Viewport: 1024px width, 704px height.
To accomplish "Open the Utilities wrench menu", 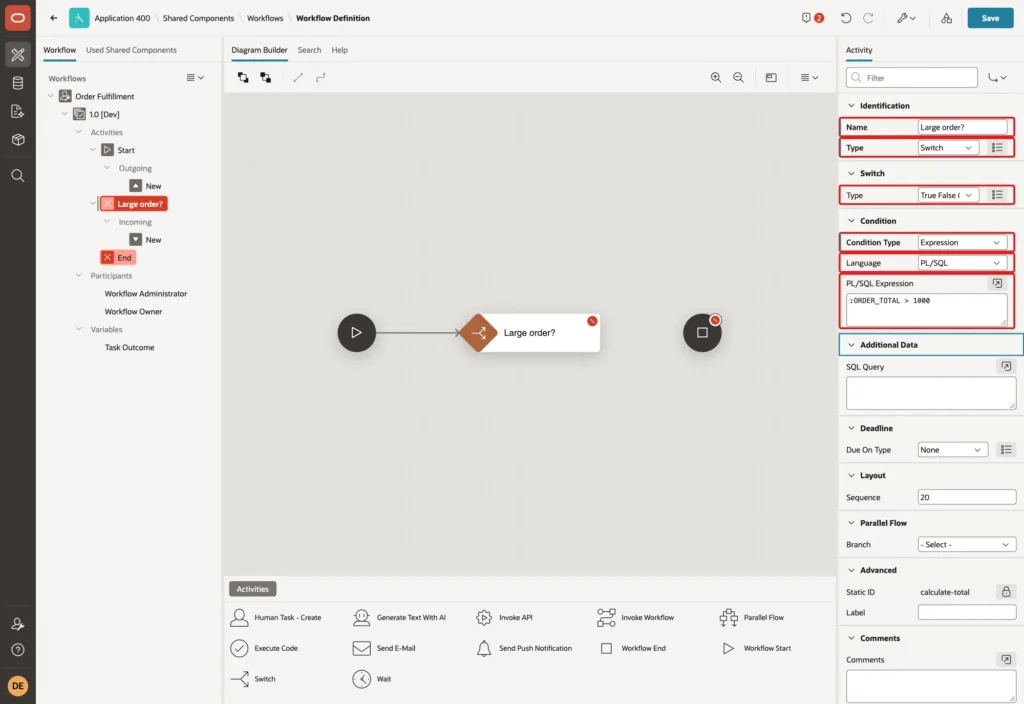I will point(906,18).
